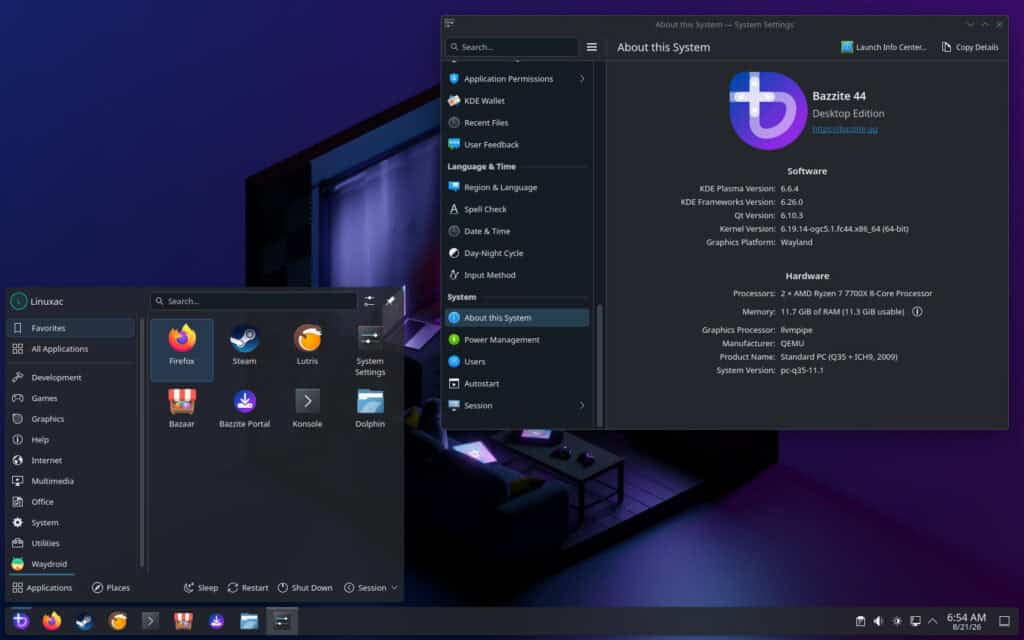The width and height of the screenshot is (1024, 640).
Task: Click System Settings task on the taskbar
Action: pos(281,620)
